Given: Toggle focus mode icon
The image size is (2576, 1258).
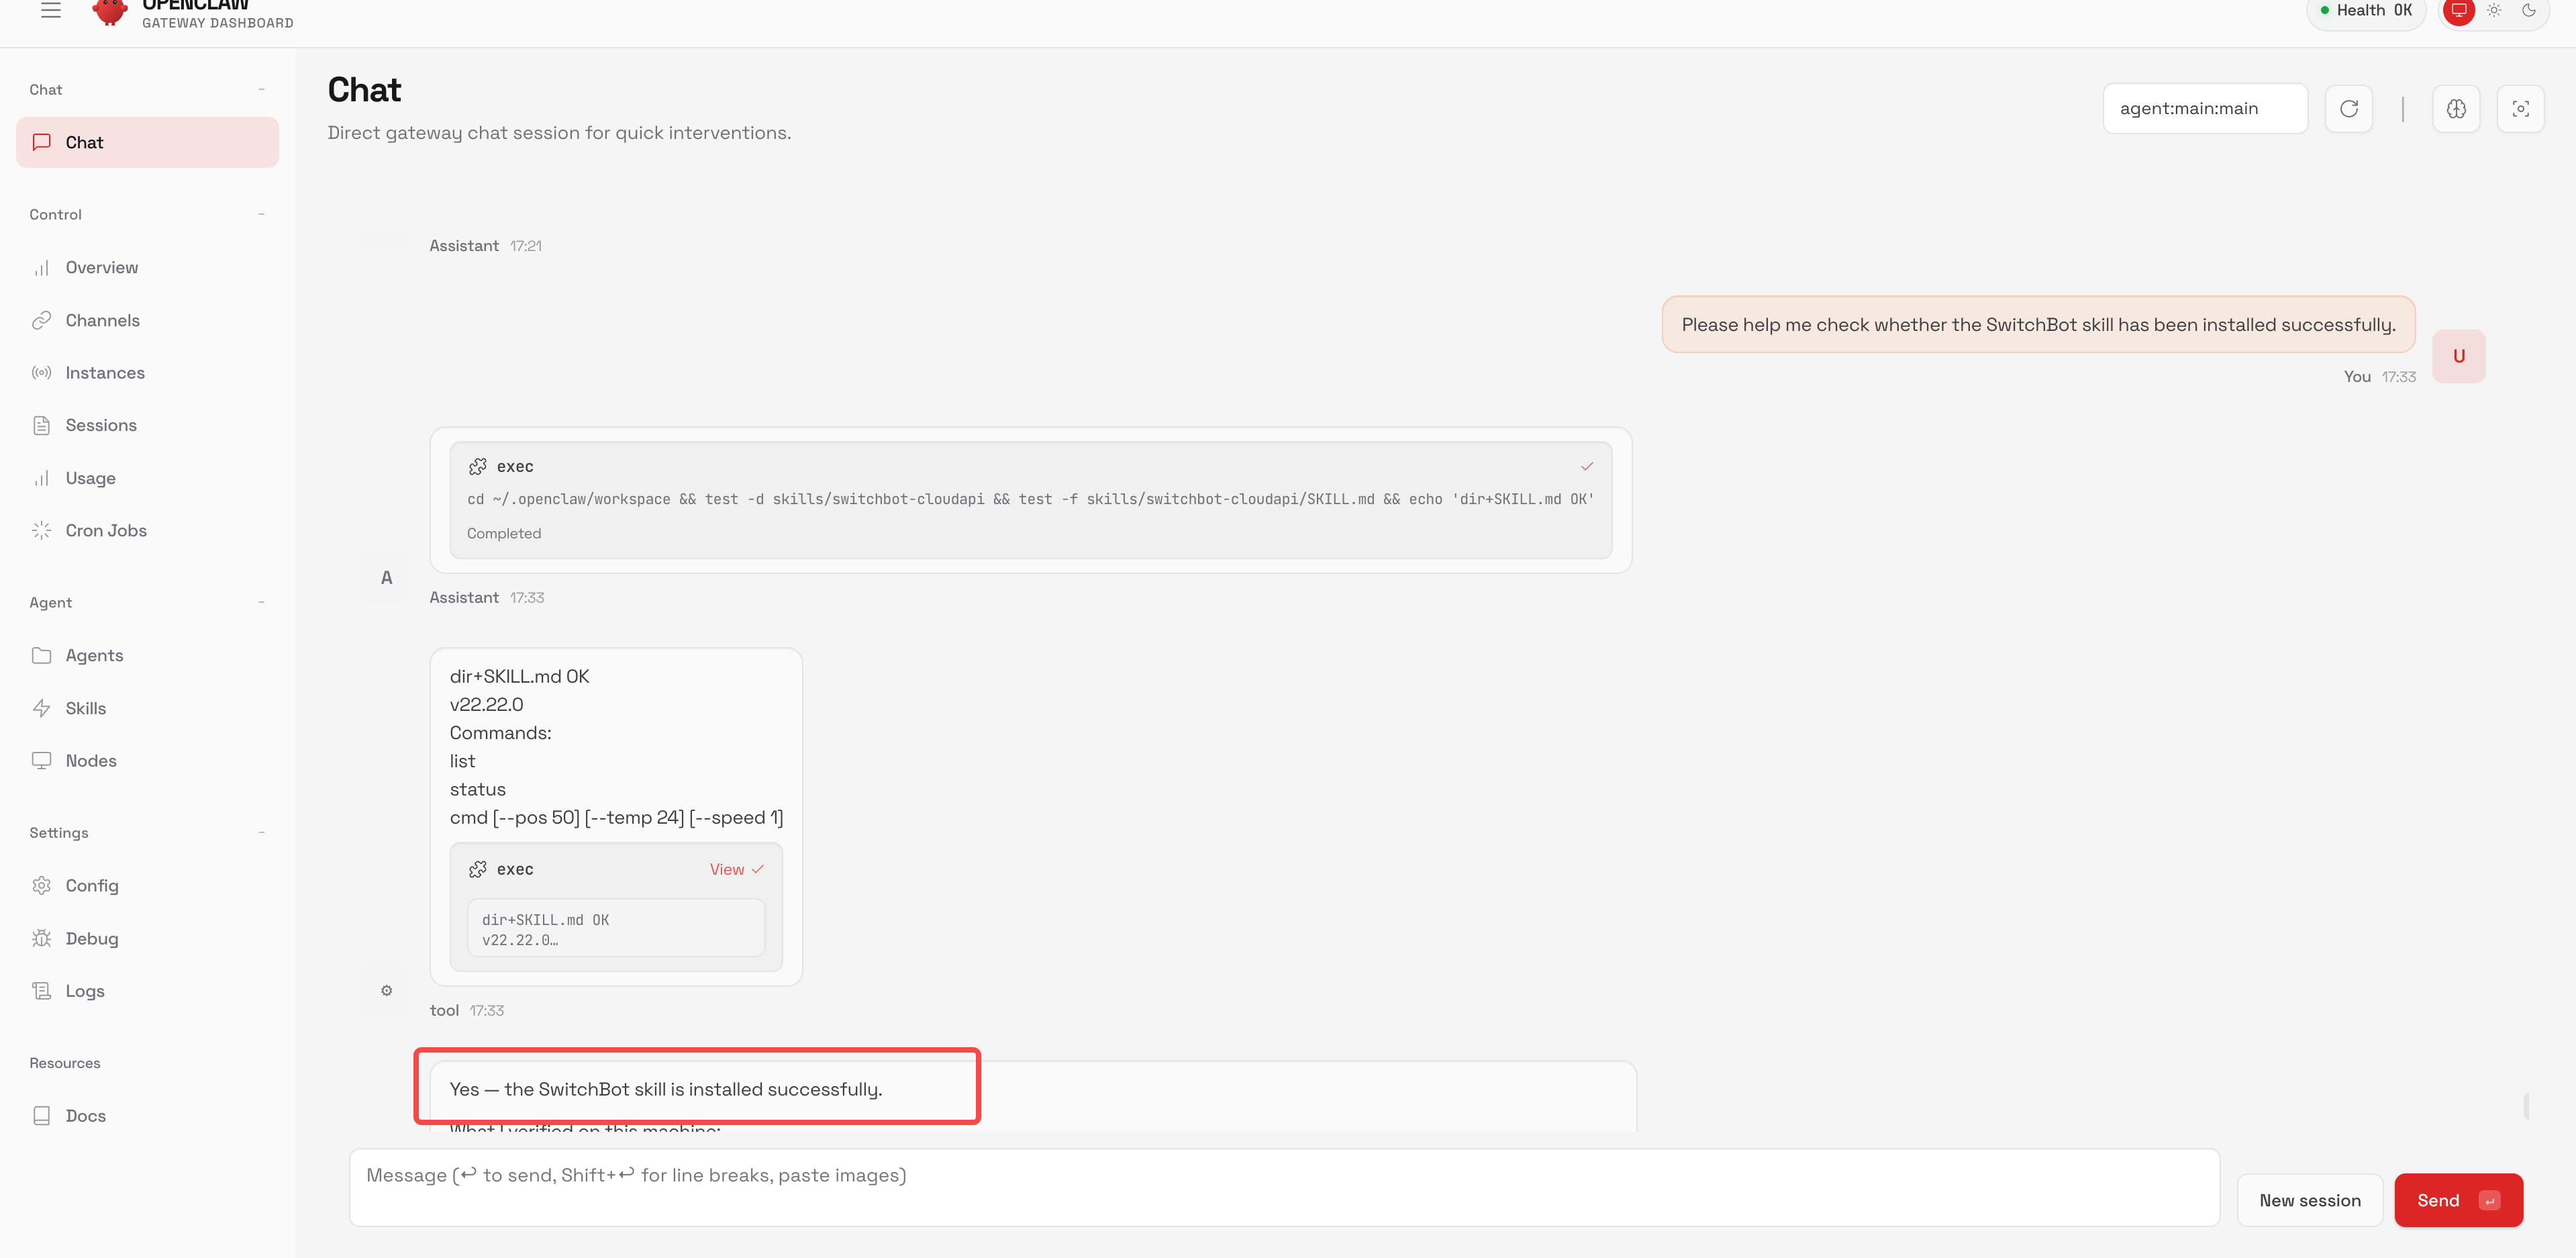Looking at the screenshot, I should pos(2520,108).
